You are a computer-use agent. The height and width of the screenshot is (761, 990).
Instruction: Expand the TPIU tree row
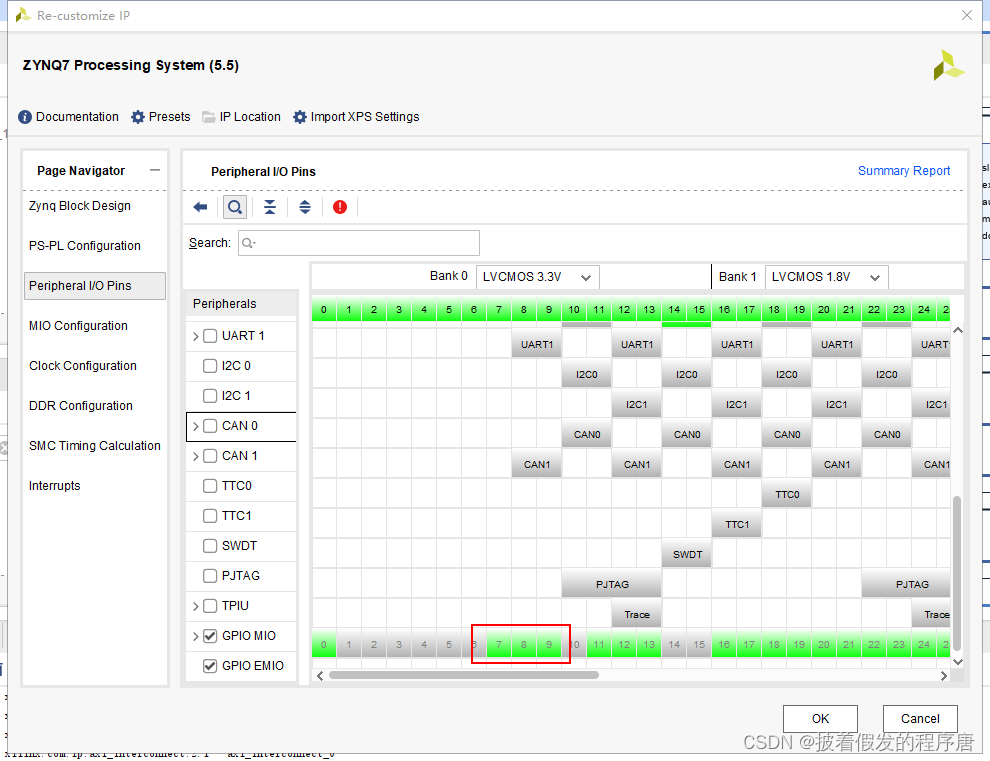[196, 606]
